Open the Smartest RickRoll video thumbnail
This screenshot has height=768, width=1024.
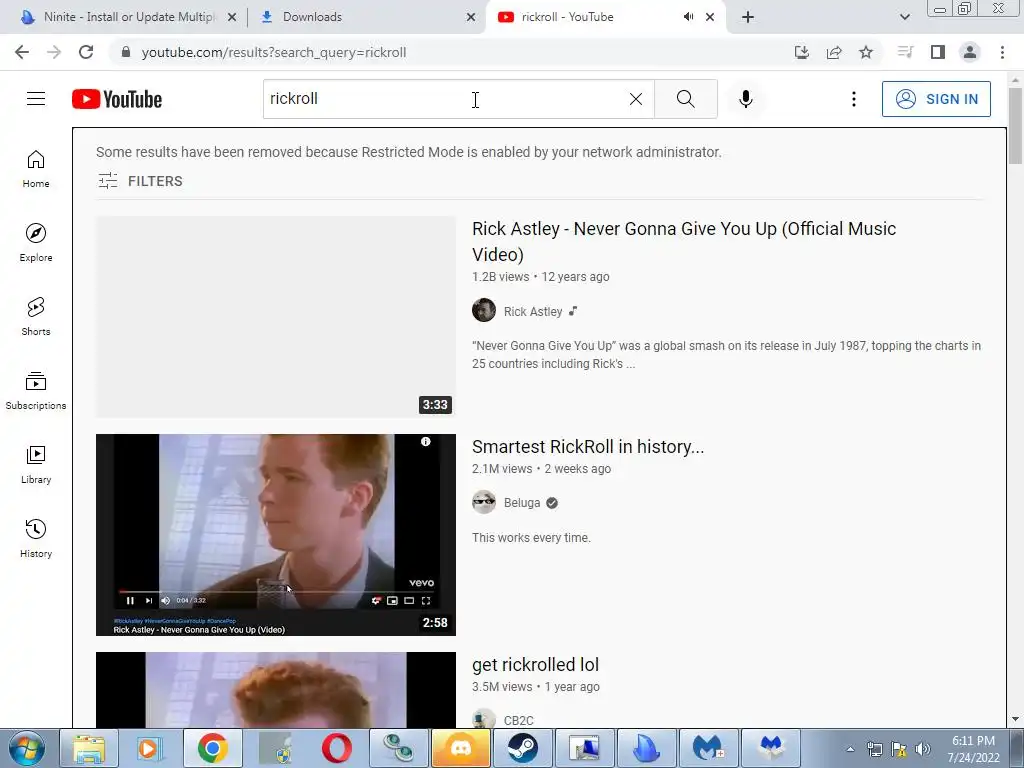point(276,535)
